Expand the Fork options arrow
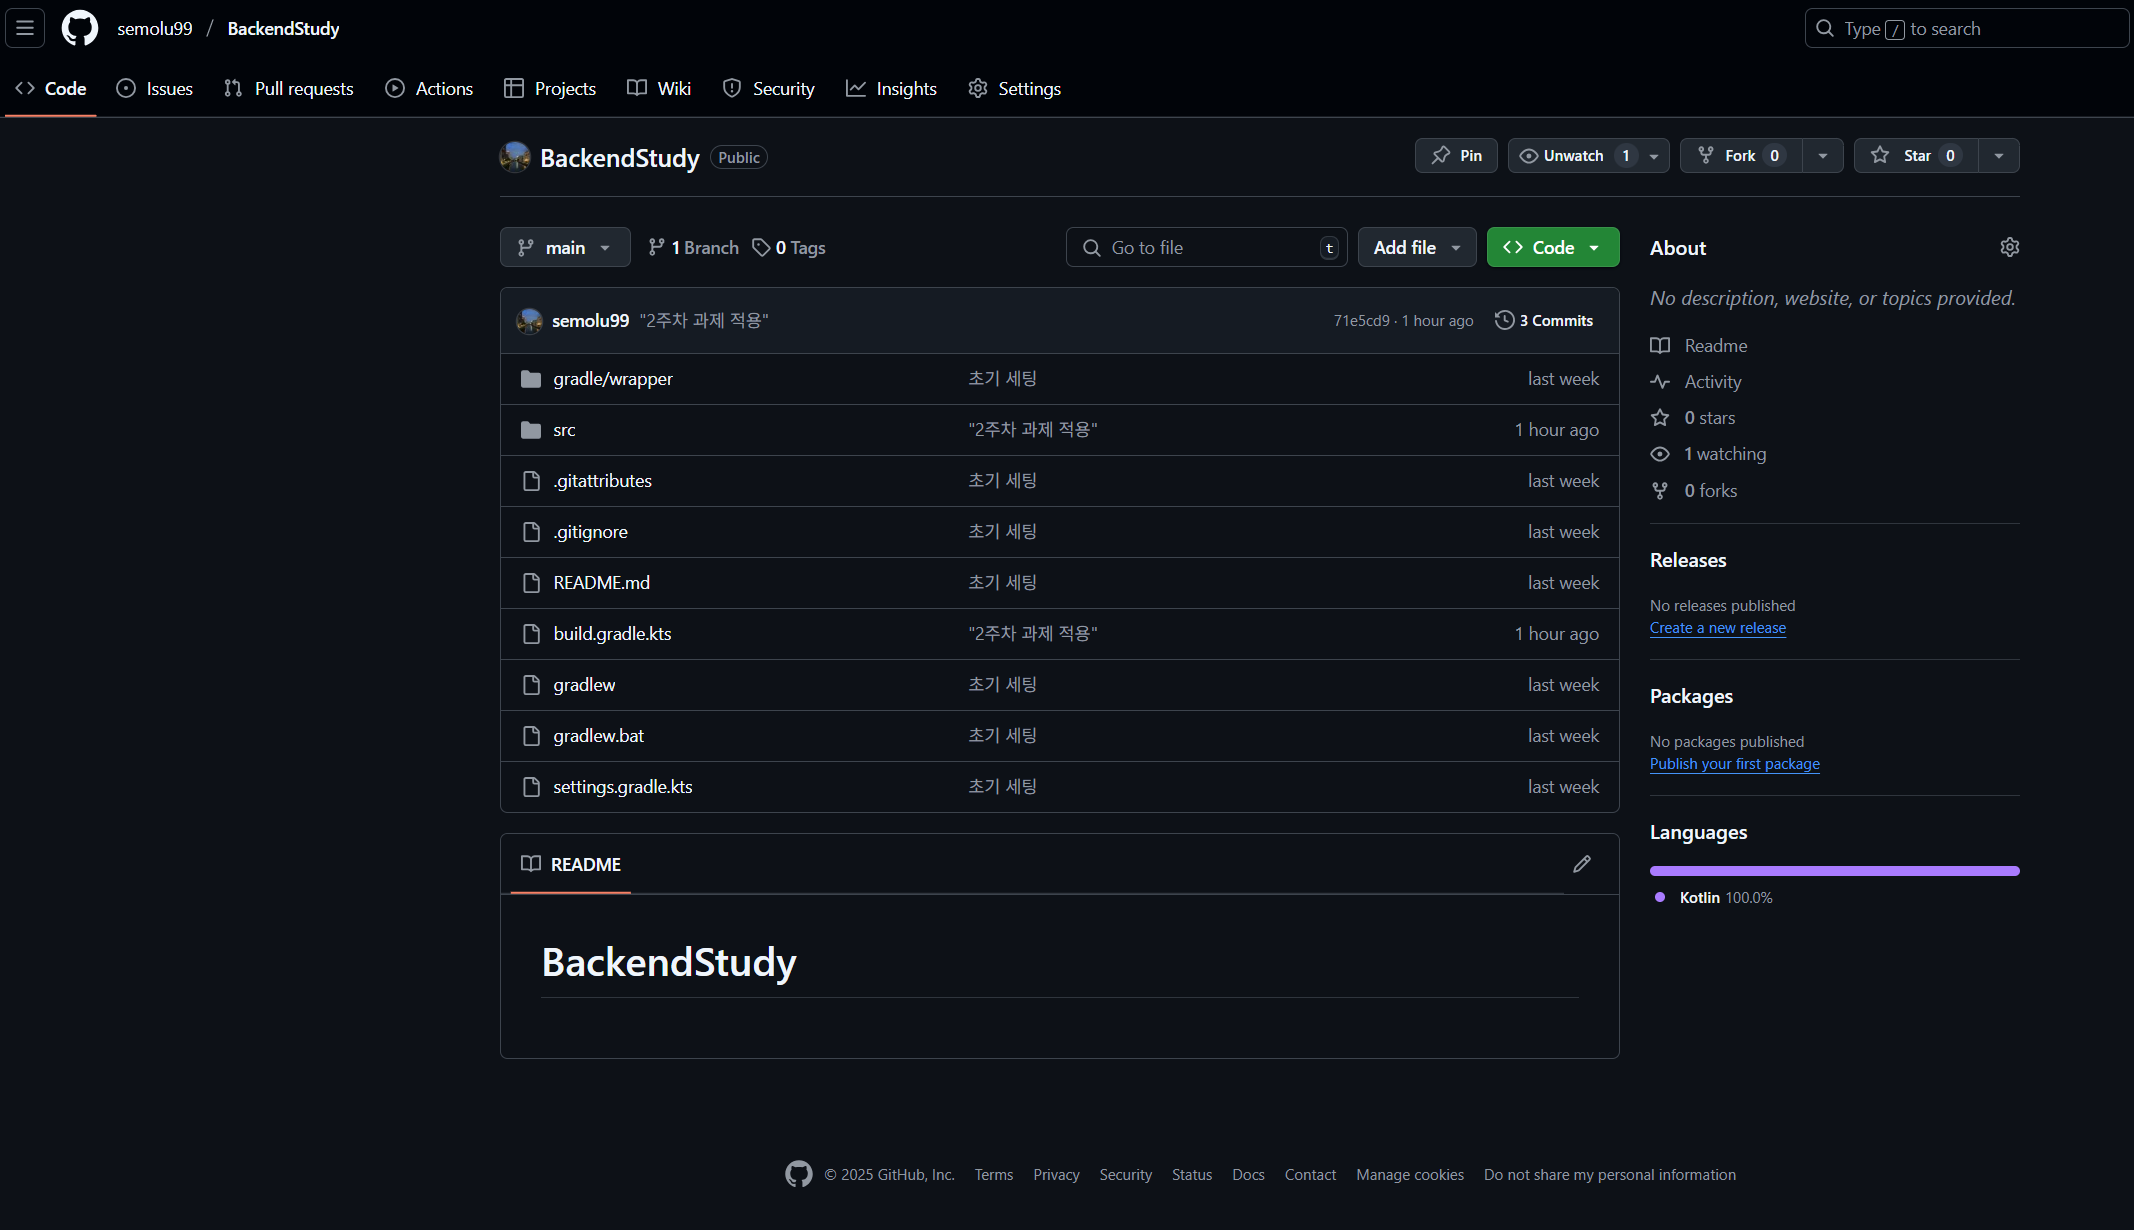Image resolution: width=2134 pixels, height=1230 pixels. [1823, 156]
